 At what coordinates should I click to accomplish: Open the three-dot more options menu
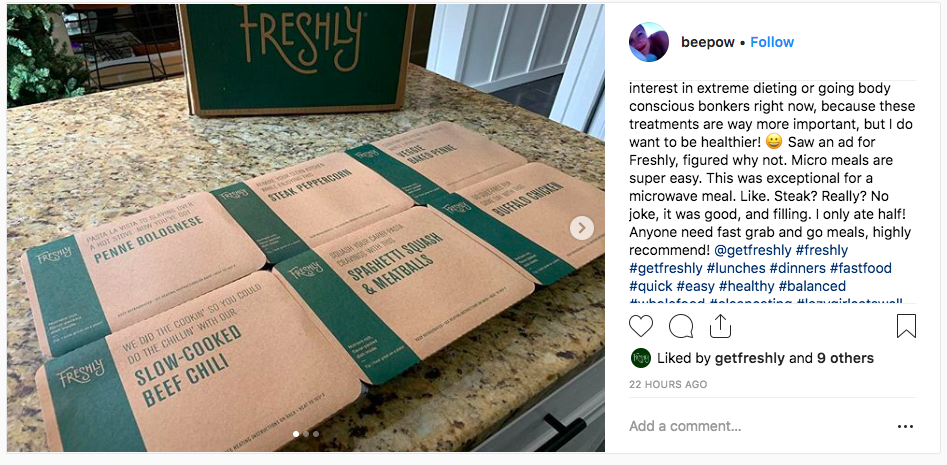click(905, 426)
